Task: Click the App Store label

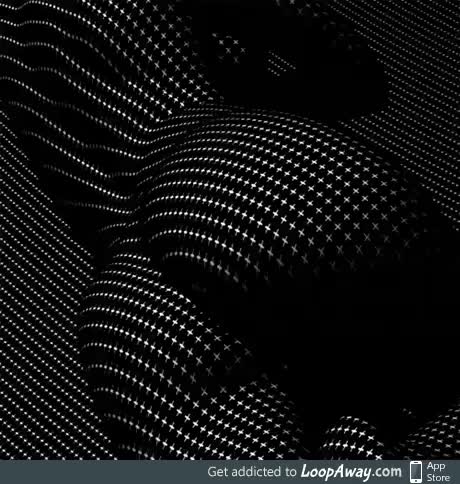Action: 438,472
